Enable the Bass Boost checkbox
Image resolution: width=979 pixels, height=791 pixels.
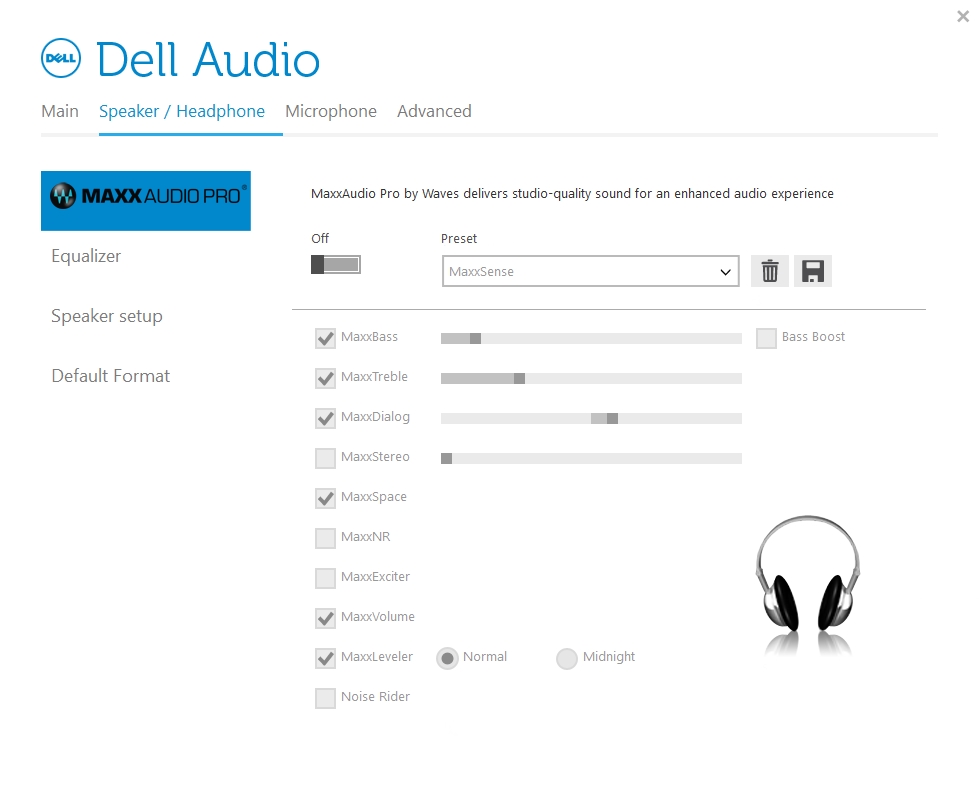(766, 338)
